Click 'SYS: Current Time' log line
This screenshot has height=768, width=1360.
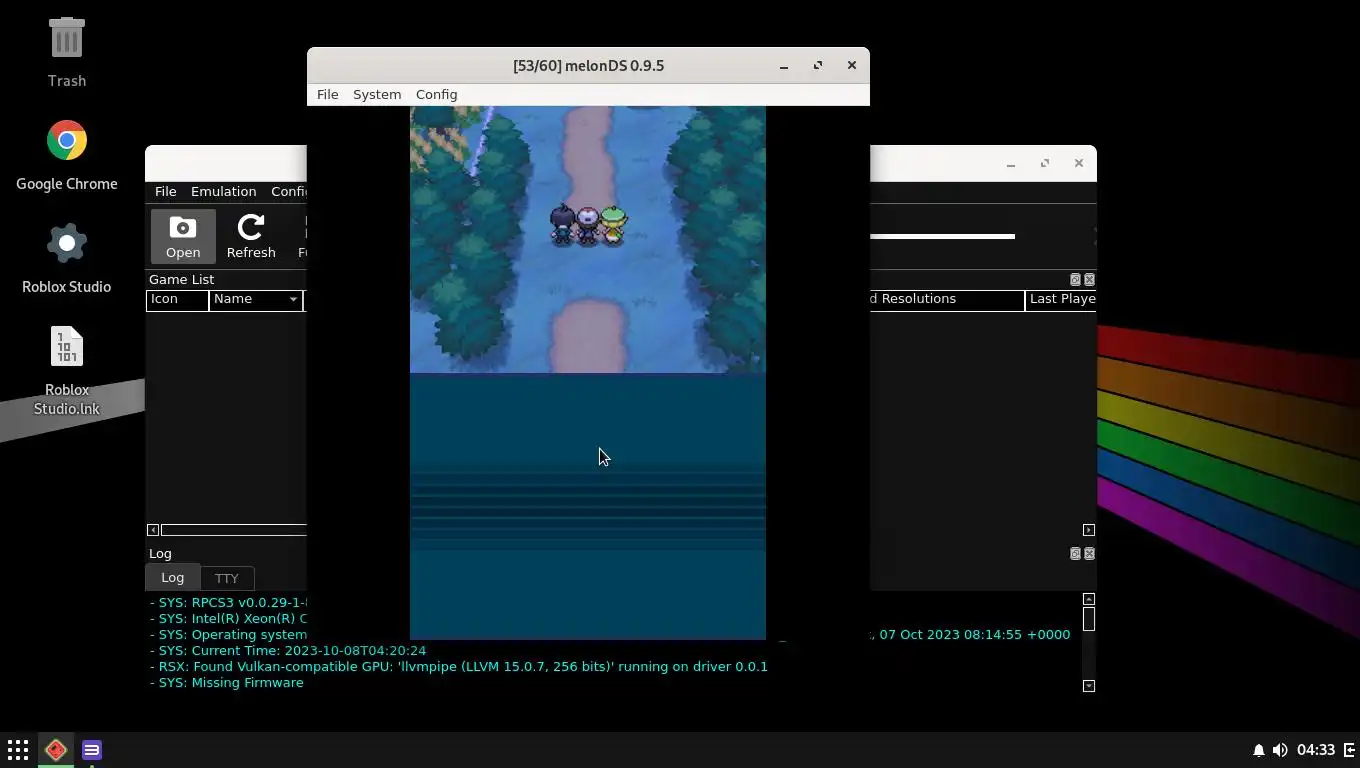[x=288, y=650]
